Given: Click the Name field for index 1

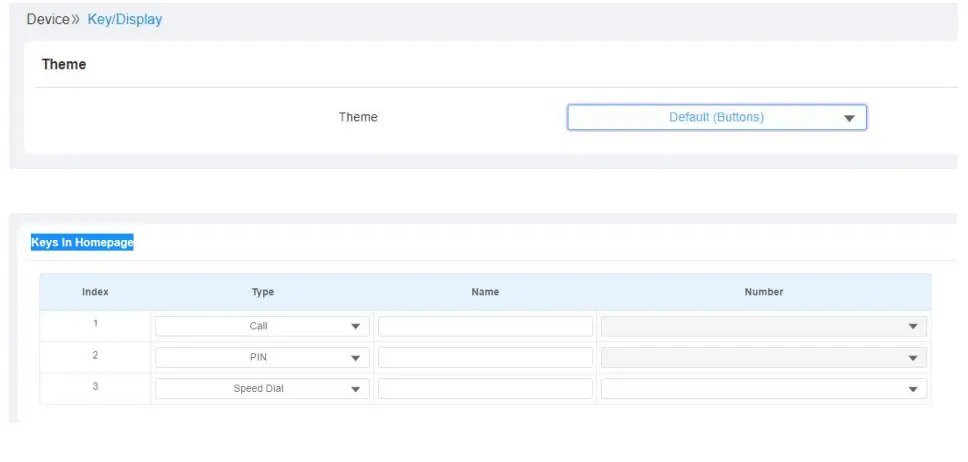Looking at the screenshot, I should tap(485, 326).
